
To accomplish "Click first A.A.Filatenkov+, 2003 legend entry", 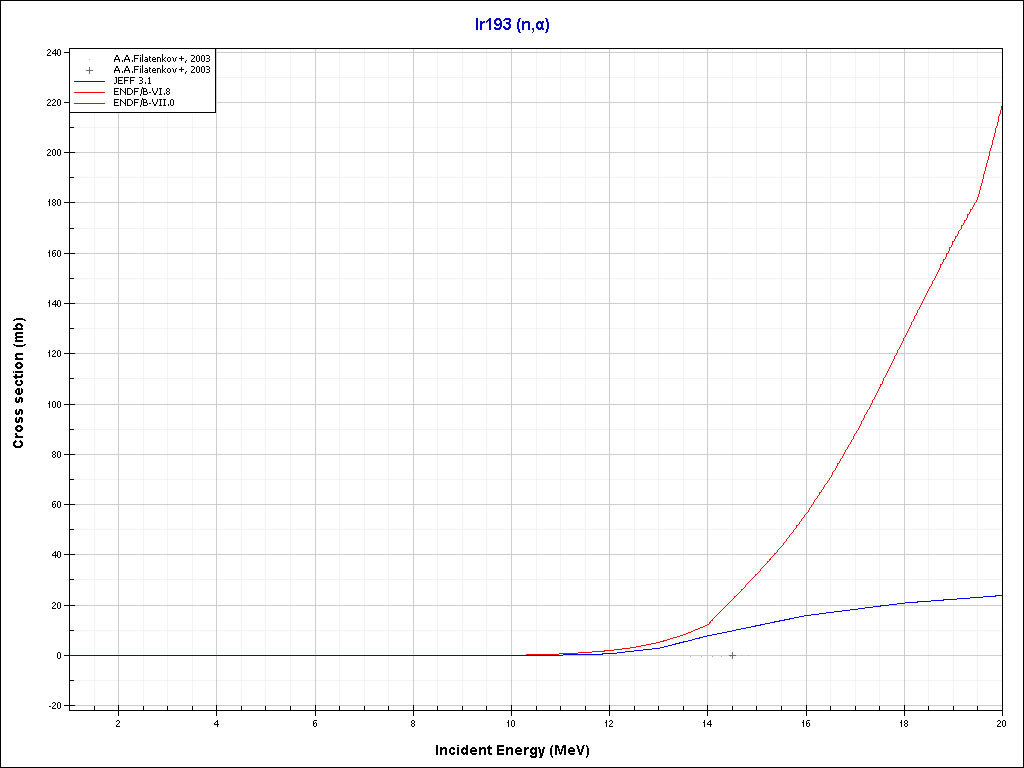I will (162, 58).
